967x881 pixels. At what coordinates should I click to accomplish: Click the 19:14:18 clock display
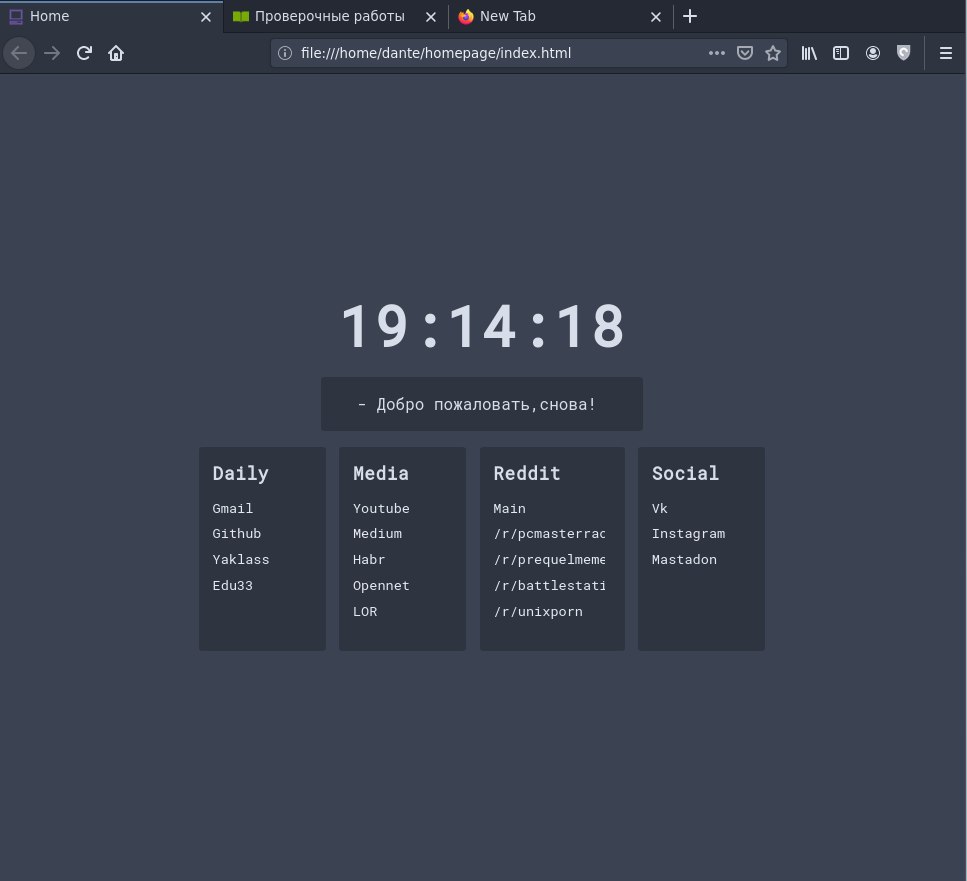pos(482,326)
